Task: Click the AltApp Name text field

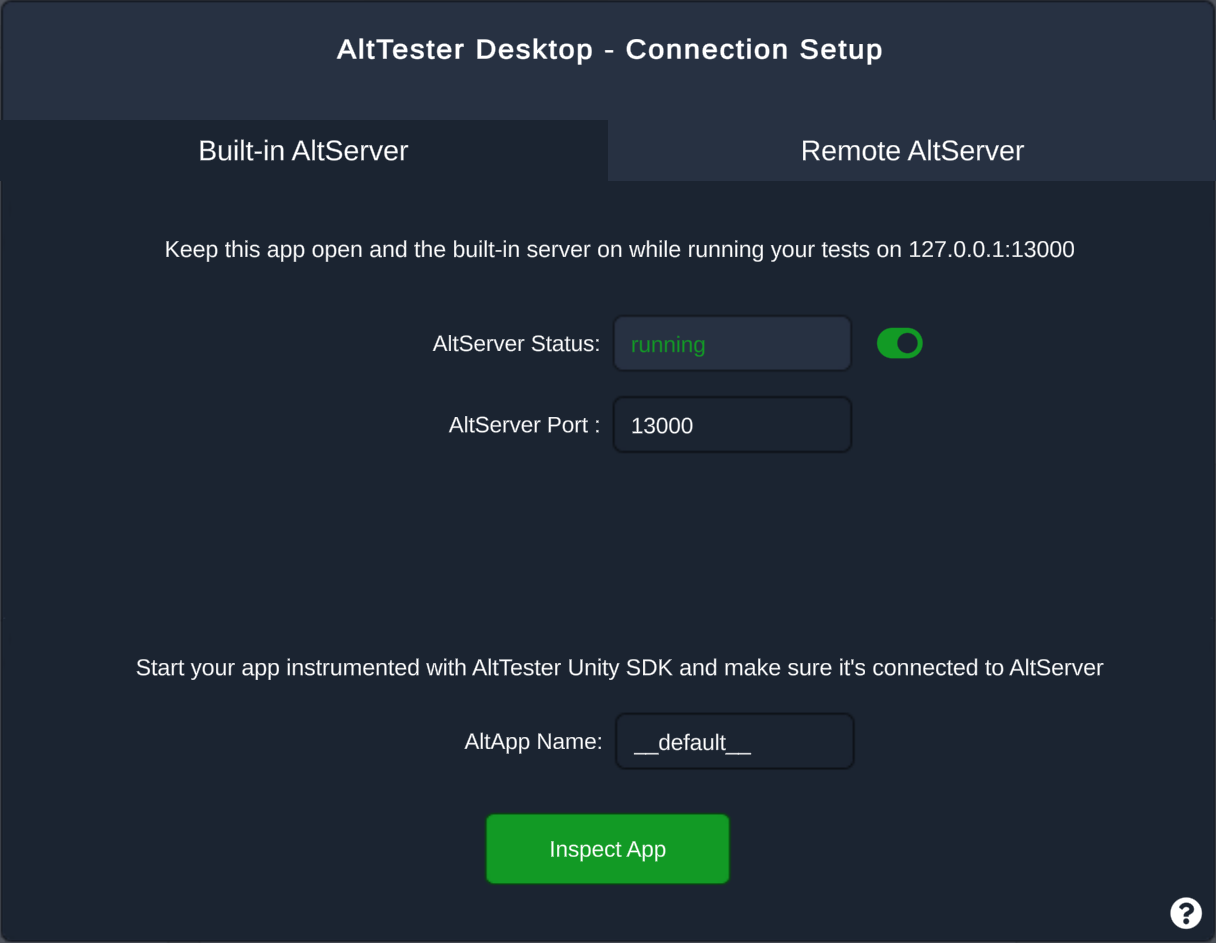Action: pos(734,741)
